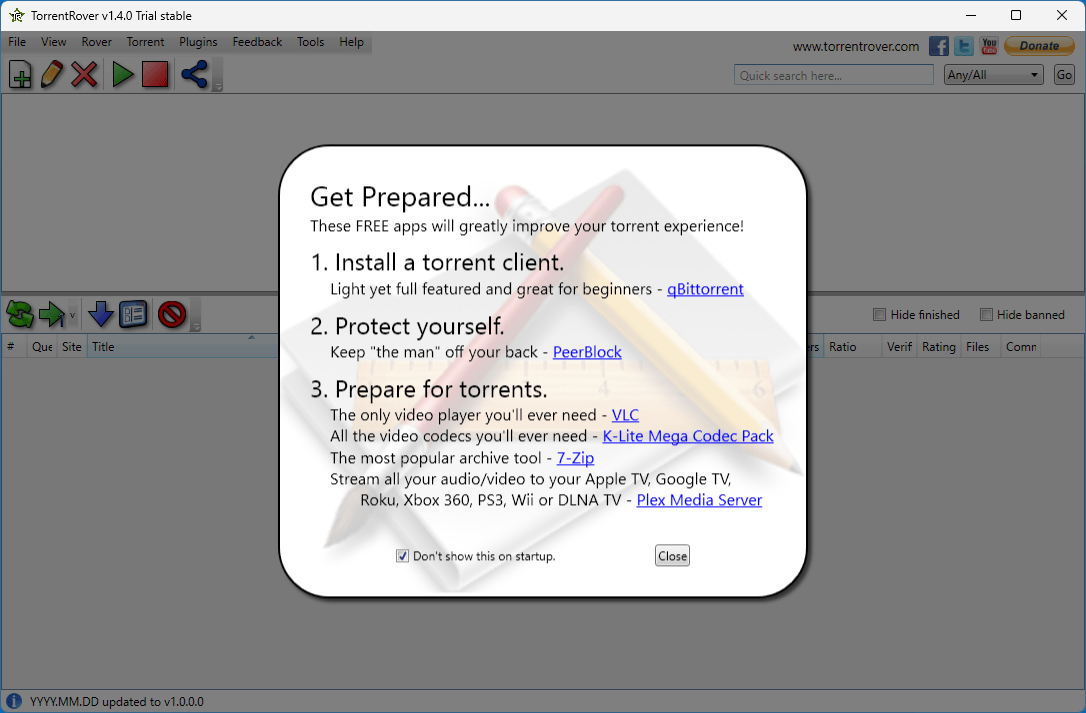Follow the VLC link
Viewport: 1086px width, 713px height.
[625, 415]
